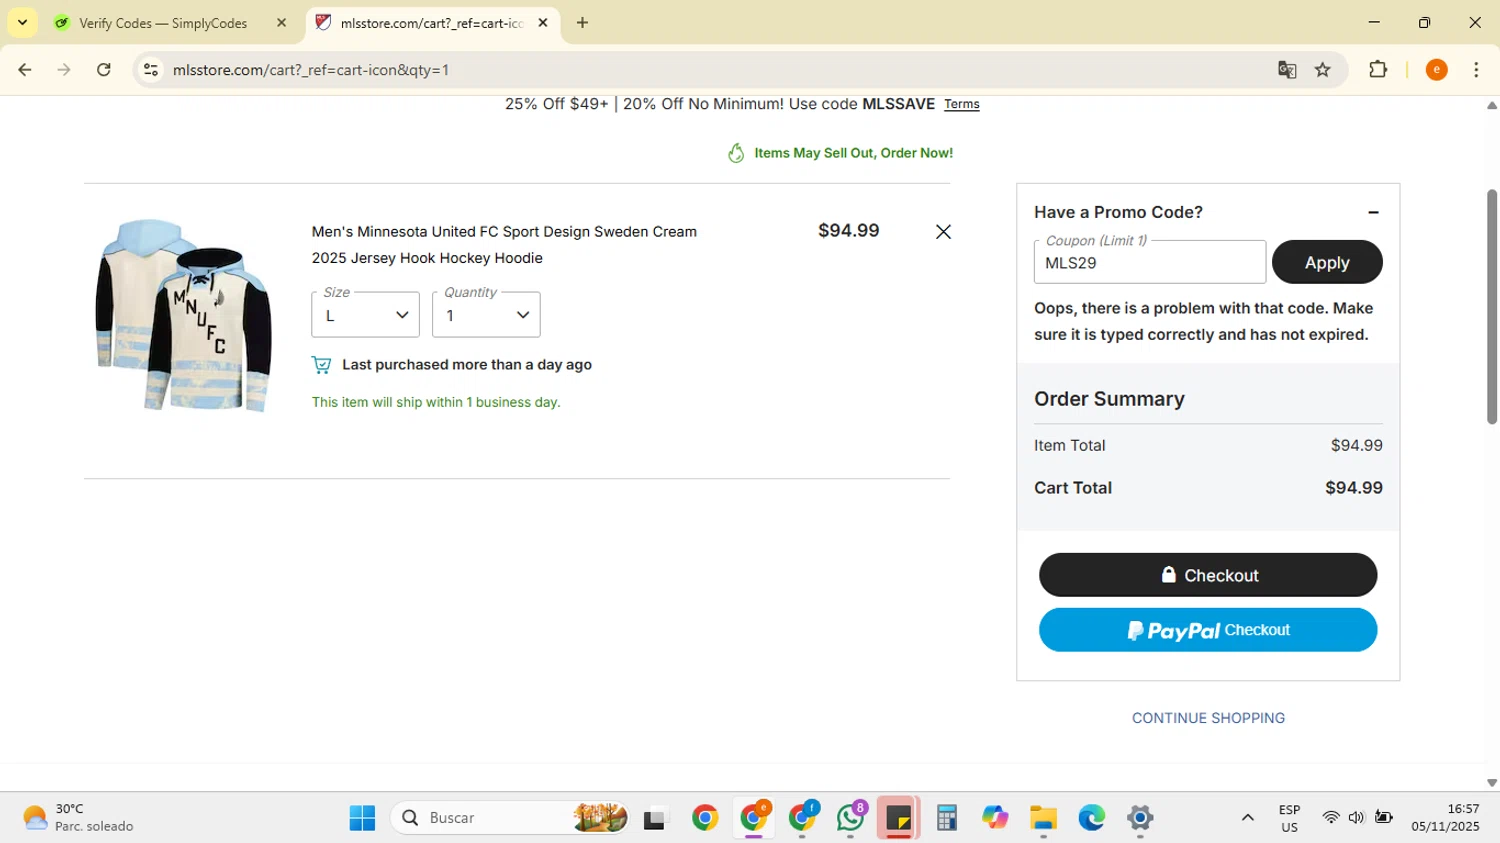Translate this page icon
1500x843 pixels.
coord(1287,70)
